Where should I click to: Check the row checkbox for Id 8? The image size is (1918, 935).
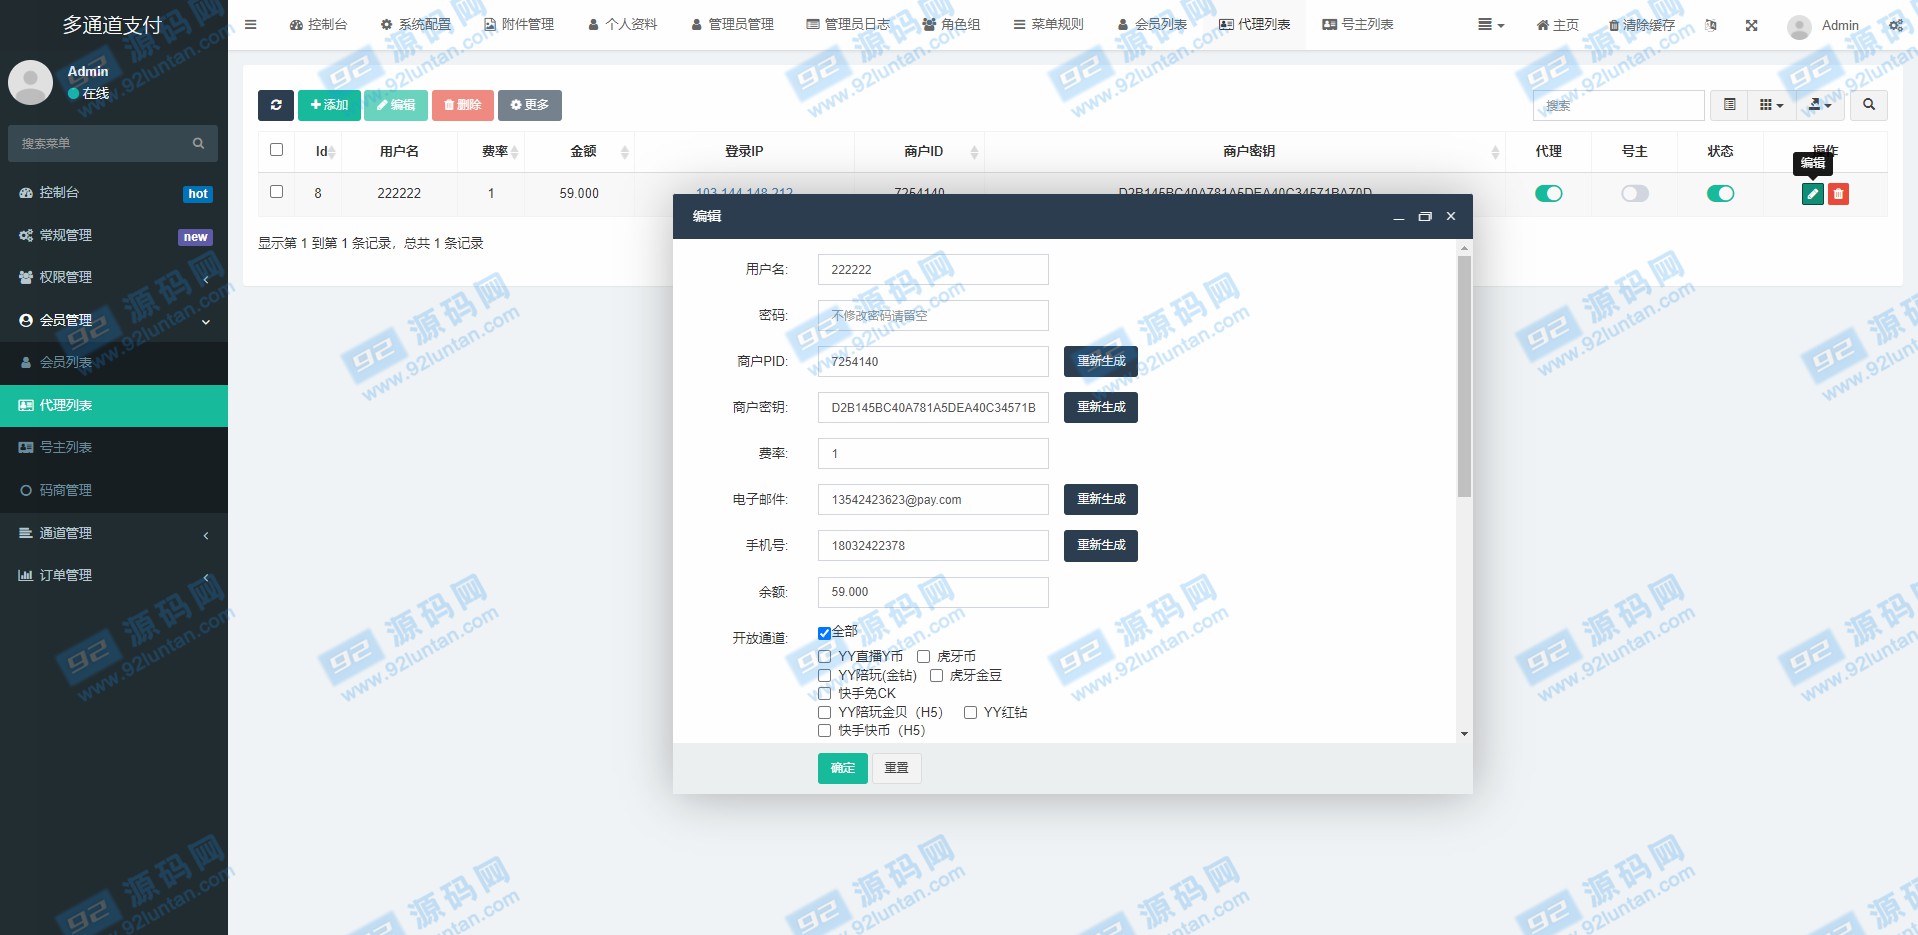pos(277,192)
